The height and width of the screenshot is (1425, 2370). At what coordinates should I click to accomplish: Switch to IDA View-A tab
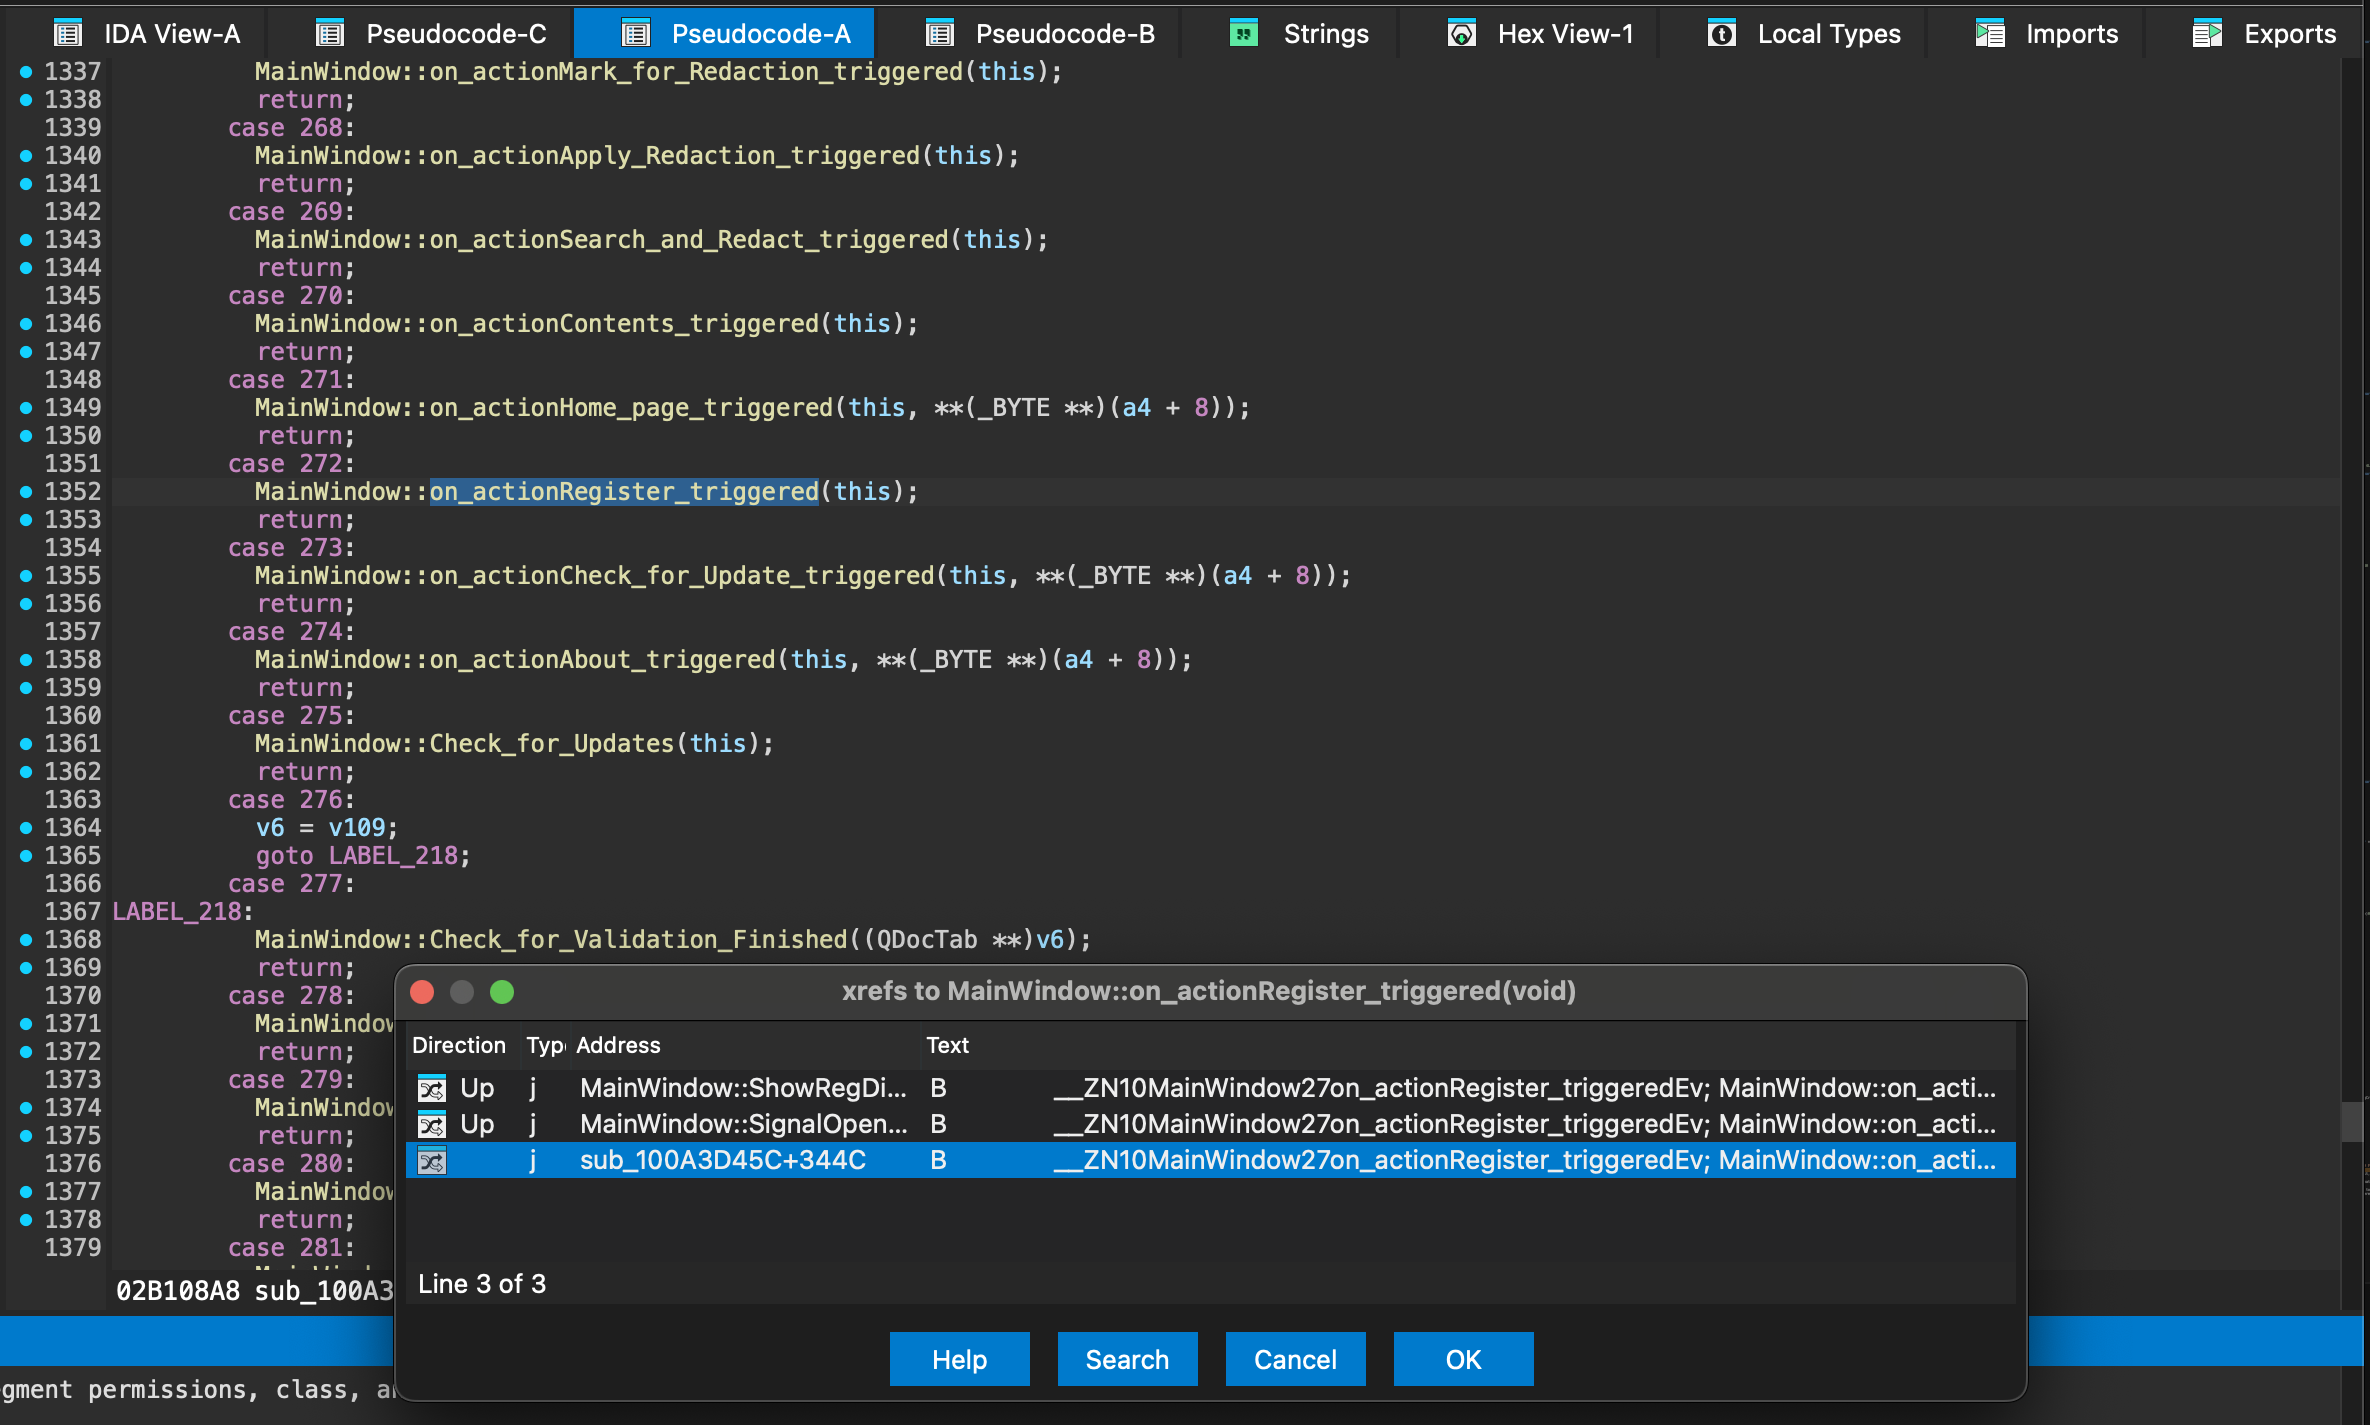(x=148, y=34)
